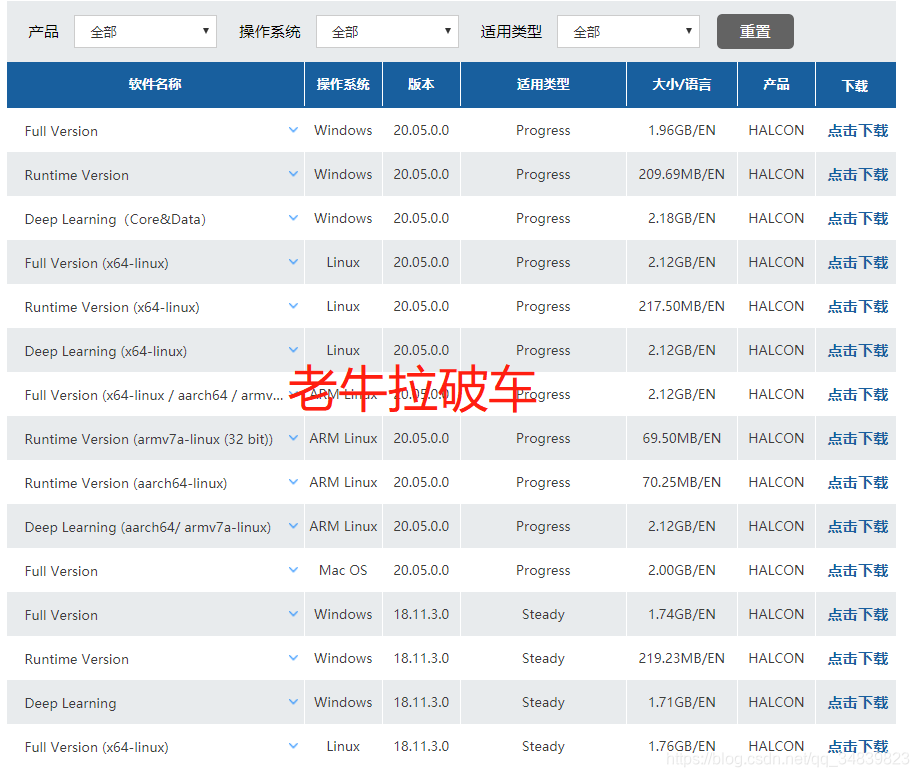This screenshot has width=919, height=777.
Task: Open the 产品 filter dropdown
Action: (x=145, y=32)
